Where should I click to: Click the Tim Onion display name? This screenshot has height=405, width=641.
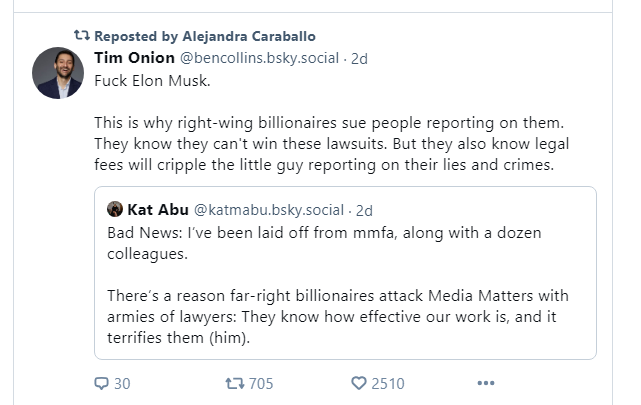click(x=134, y=58)
